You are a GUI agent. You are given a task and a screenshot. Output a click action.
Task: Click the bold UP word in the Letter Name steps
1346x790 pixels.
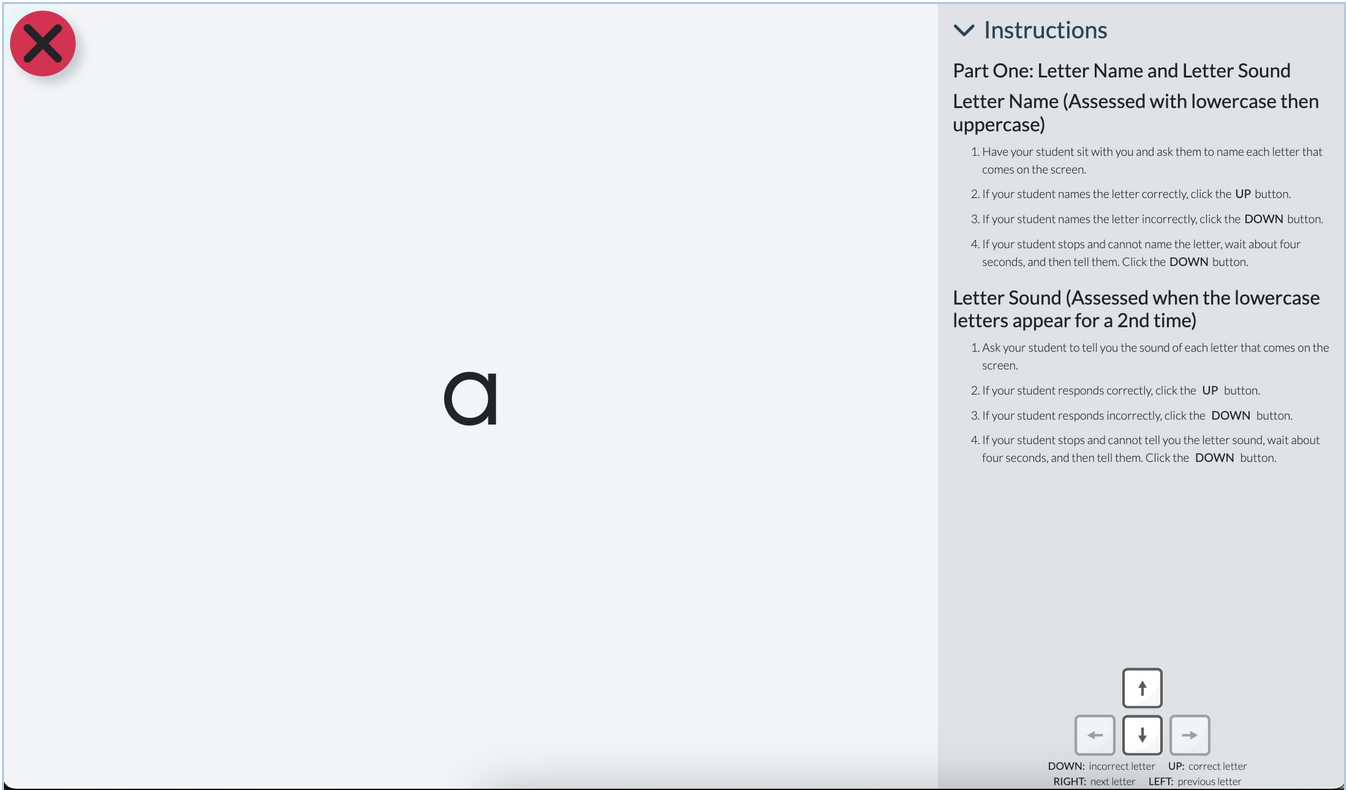(x=1243, y=194)
